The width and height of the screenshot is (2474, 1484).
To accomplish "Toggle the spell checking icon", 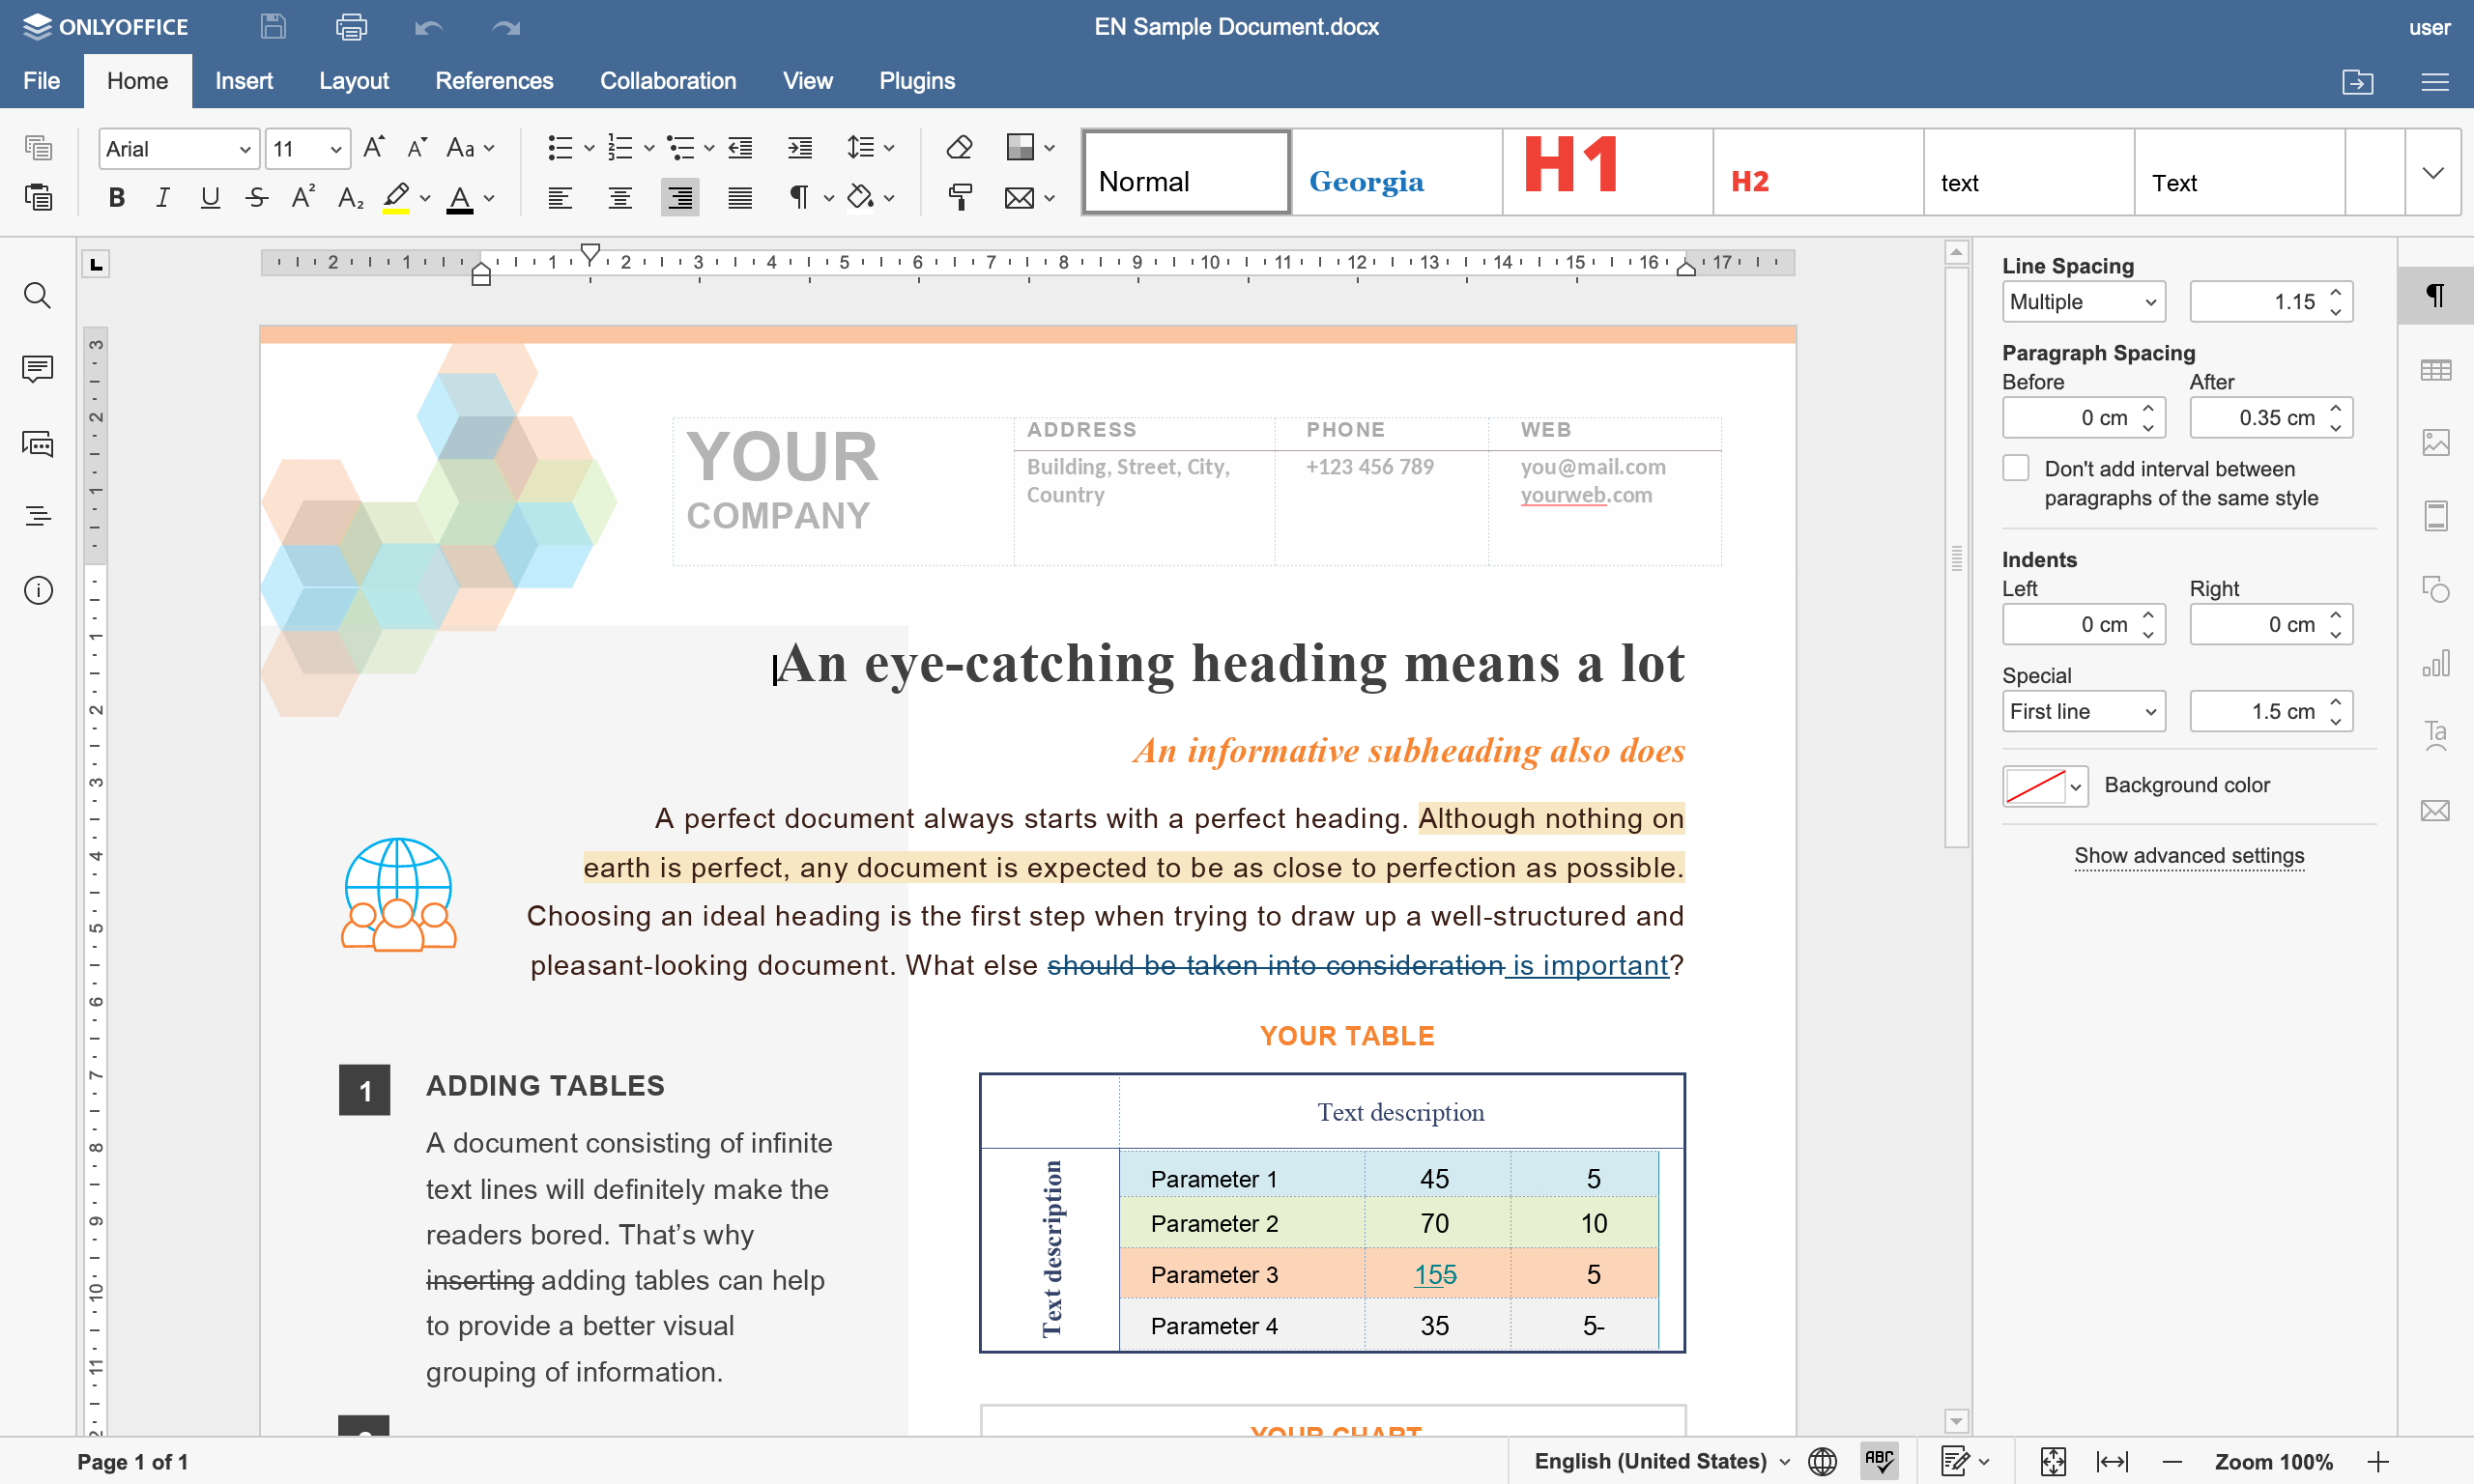I will (x=1879, y=1461).
